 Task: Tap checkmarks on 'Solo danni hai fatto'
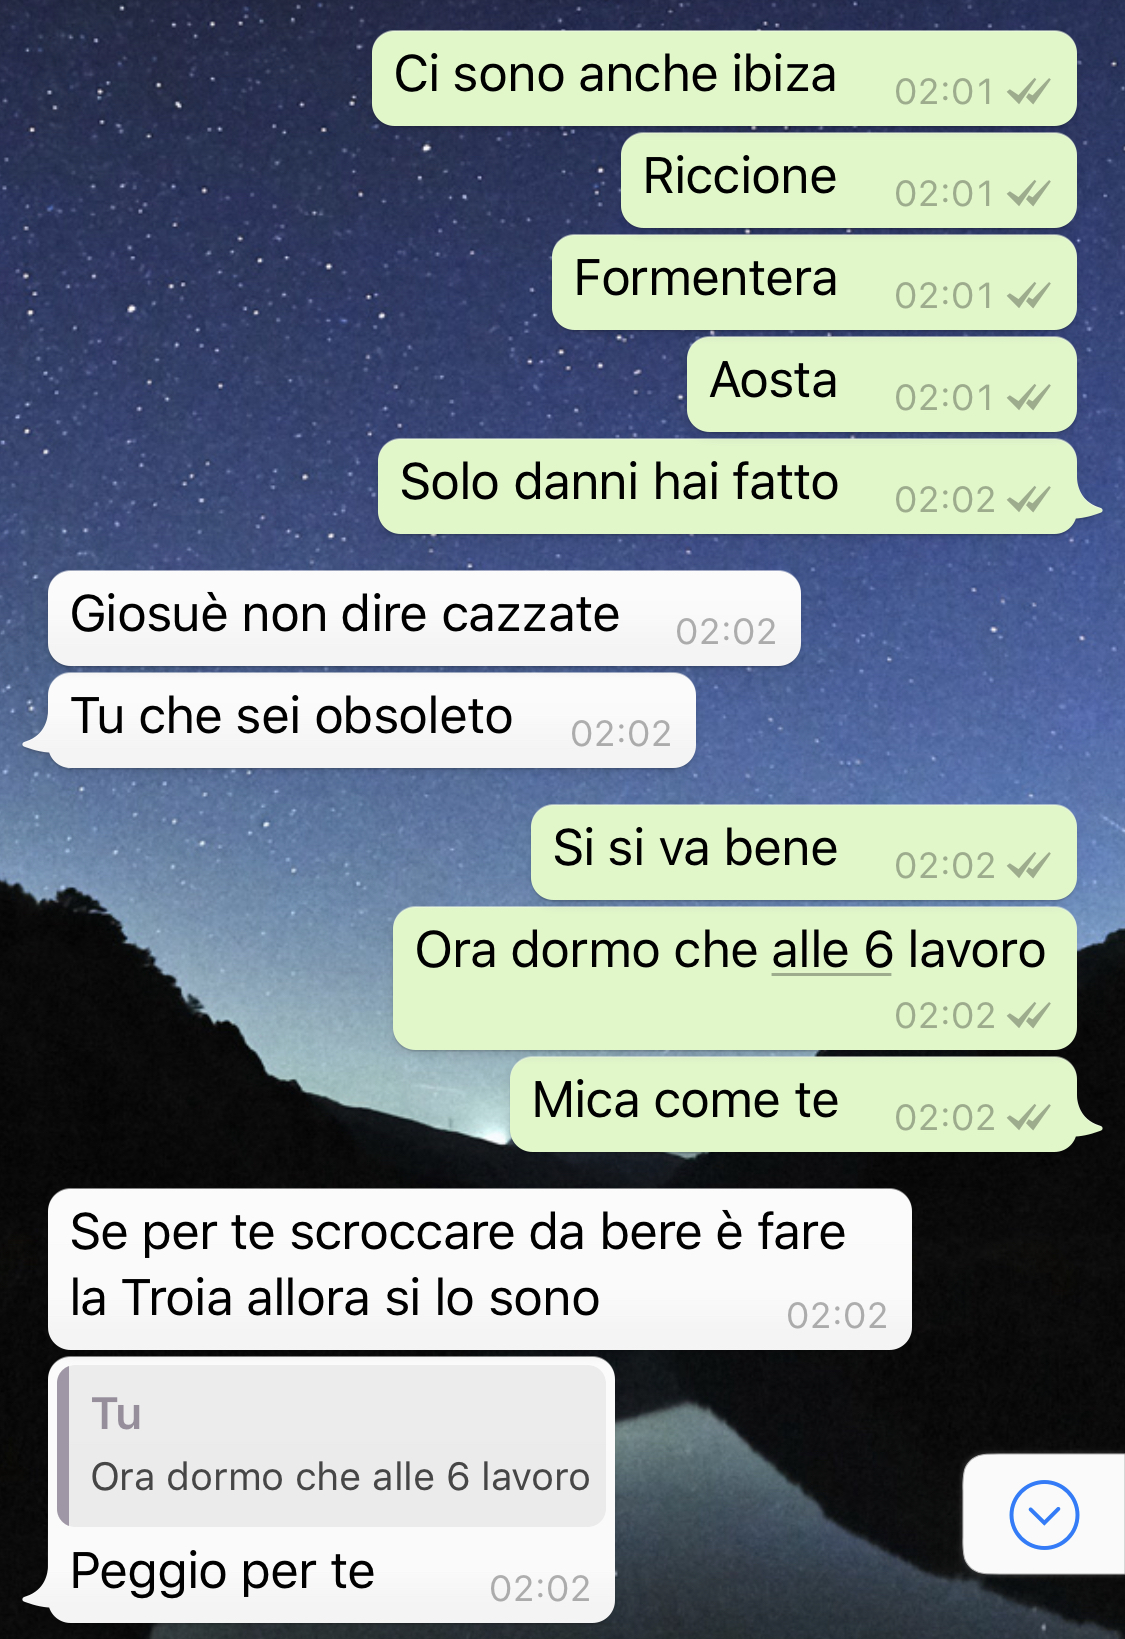pyautogui.click(x=1028, y=500)
